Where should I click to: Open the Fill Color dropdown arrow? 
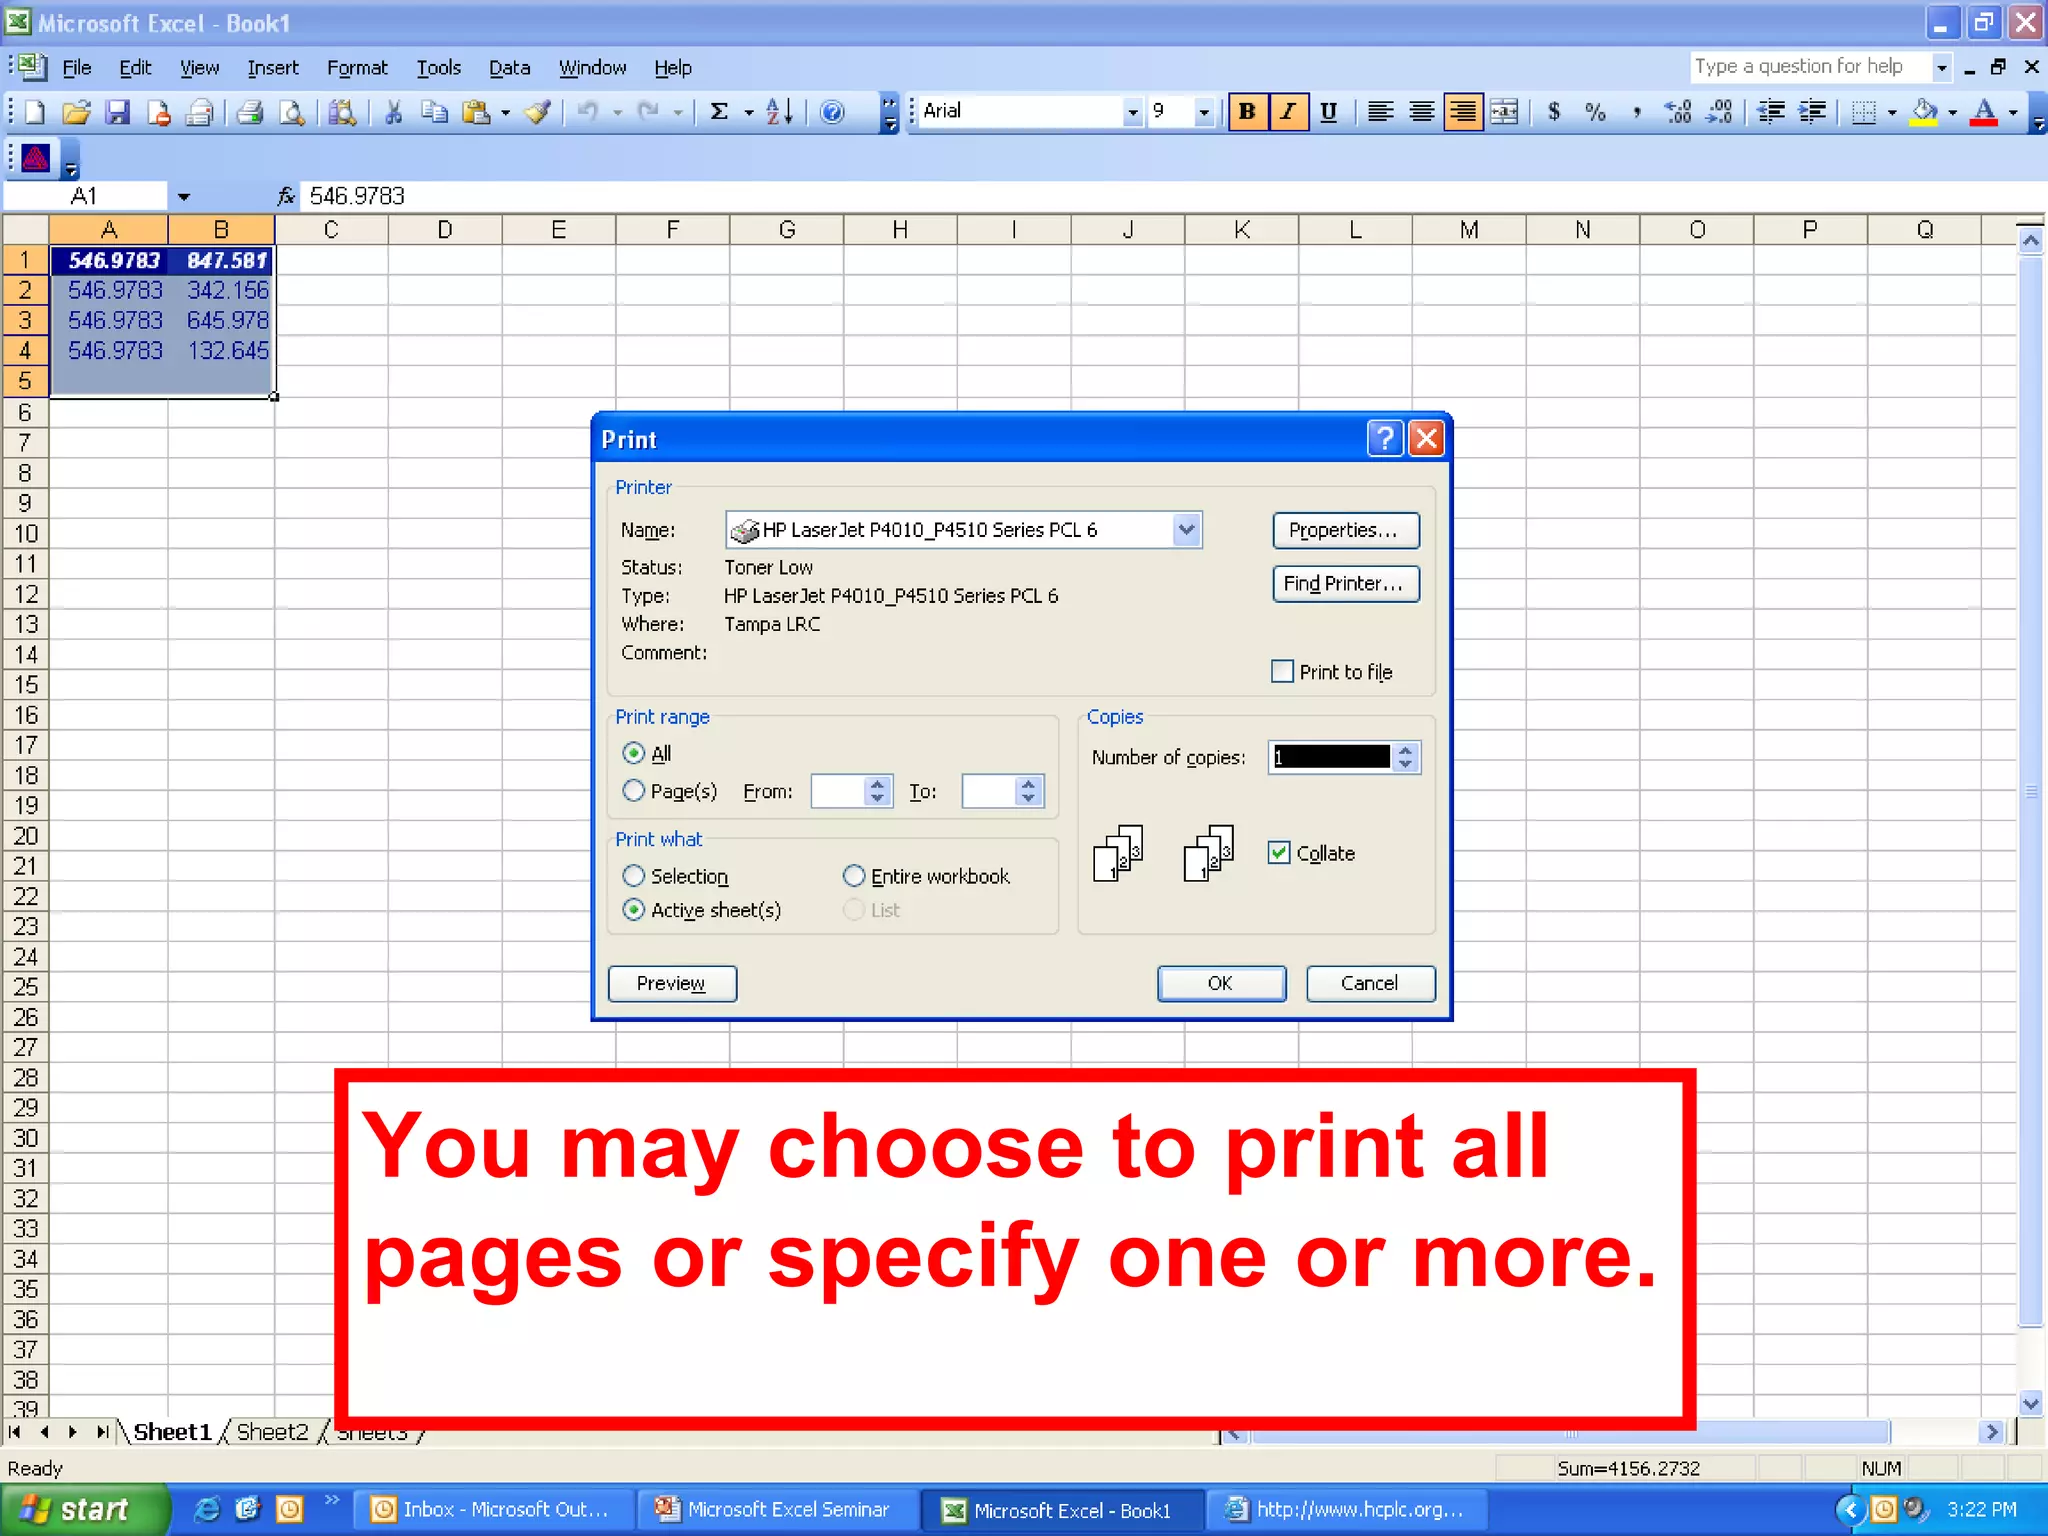click(1952, 112)
